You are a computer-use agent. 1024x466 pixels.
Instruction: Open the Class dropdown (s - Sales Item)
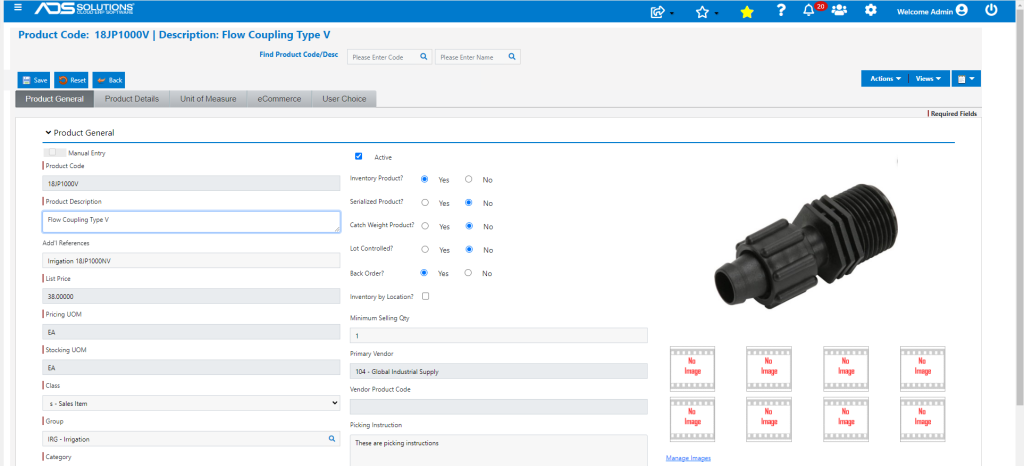click(191, 403)
